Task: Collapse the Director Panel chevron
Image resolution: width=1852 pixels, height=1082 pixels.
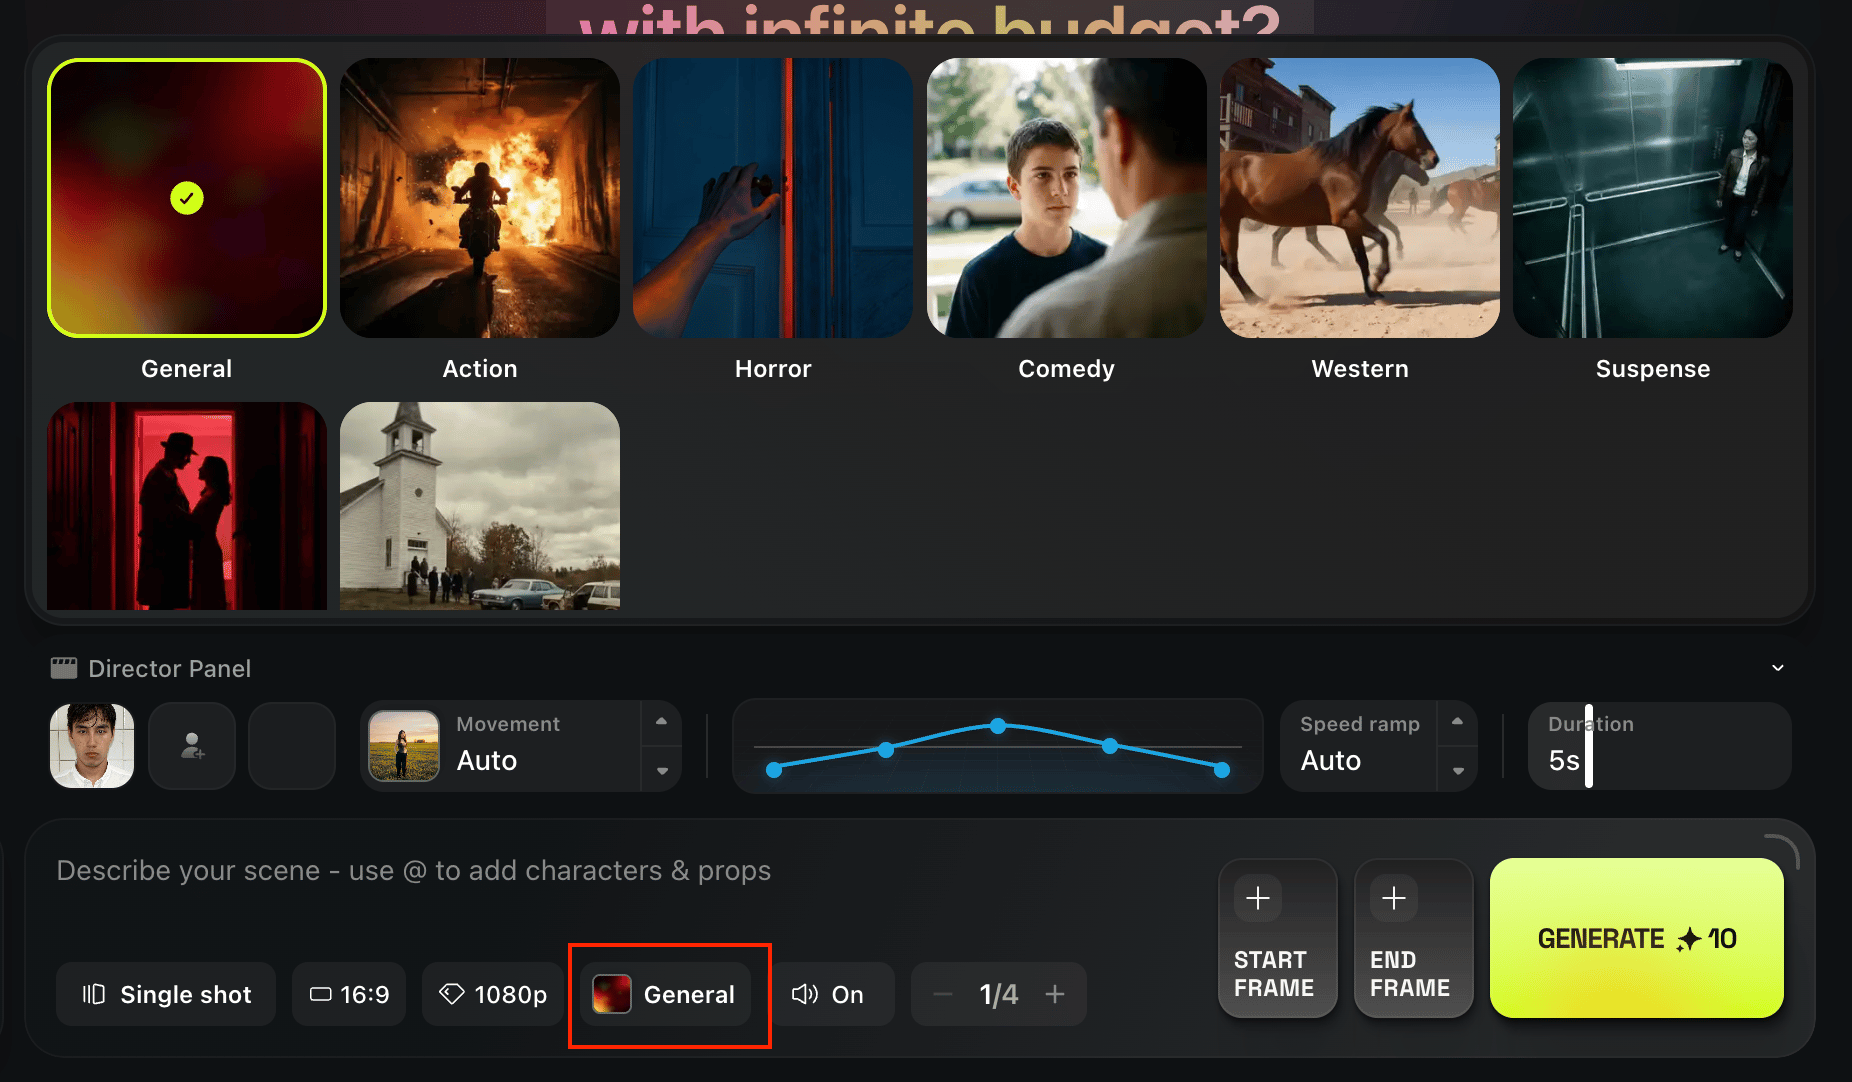Action: (x=1778, y=668)
